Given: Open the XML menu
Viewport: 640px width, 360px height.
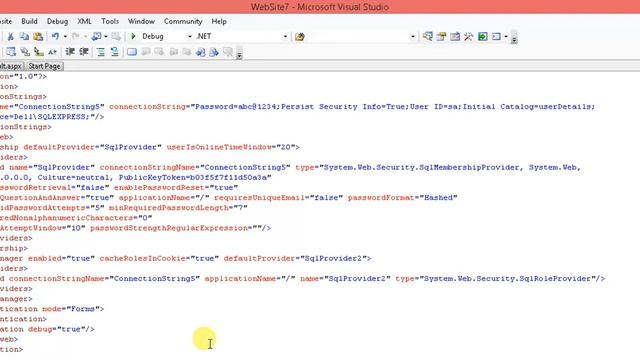Looking at the screenshot, I should 84,21.
